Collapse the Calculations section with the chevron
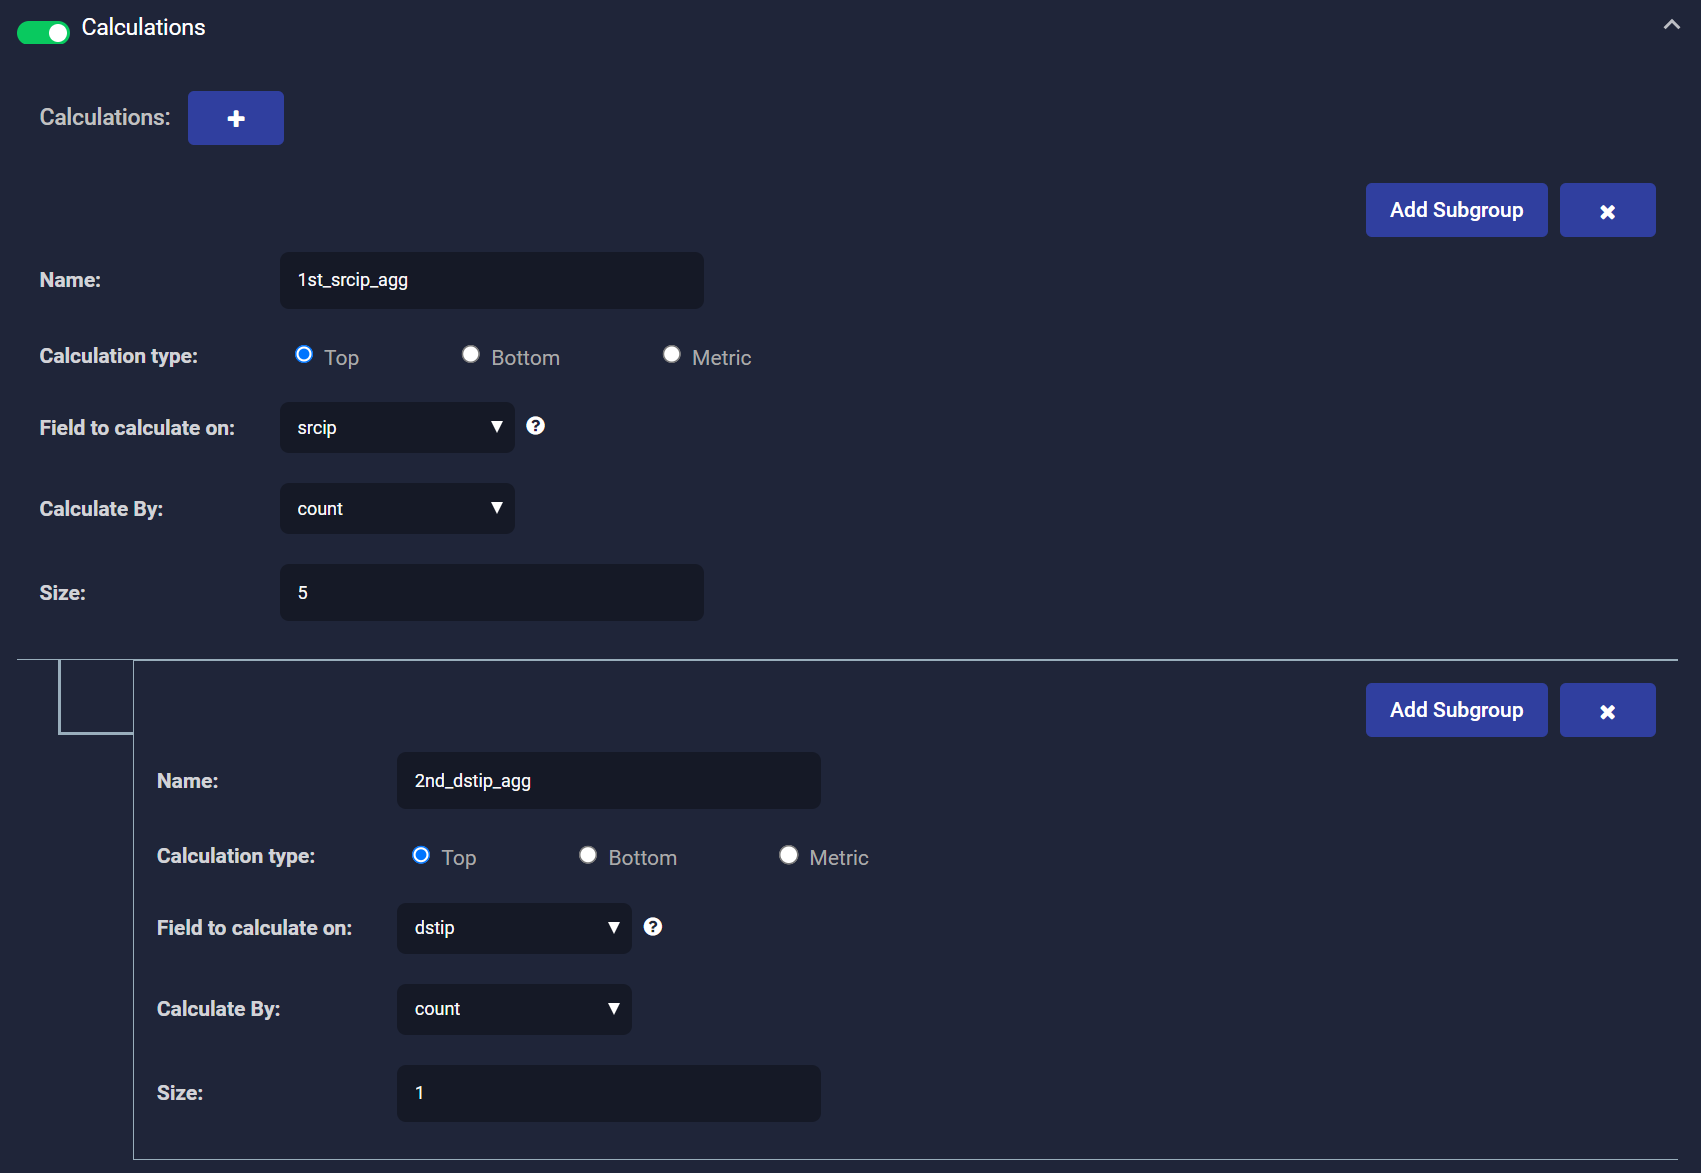 [1671, 25]
